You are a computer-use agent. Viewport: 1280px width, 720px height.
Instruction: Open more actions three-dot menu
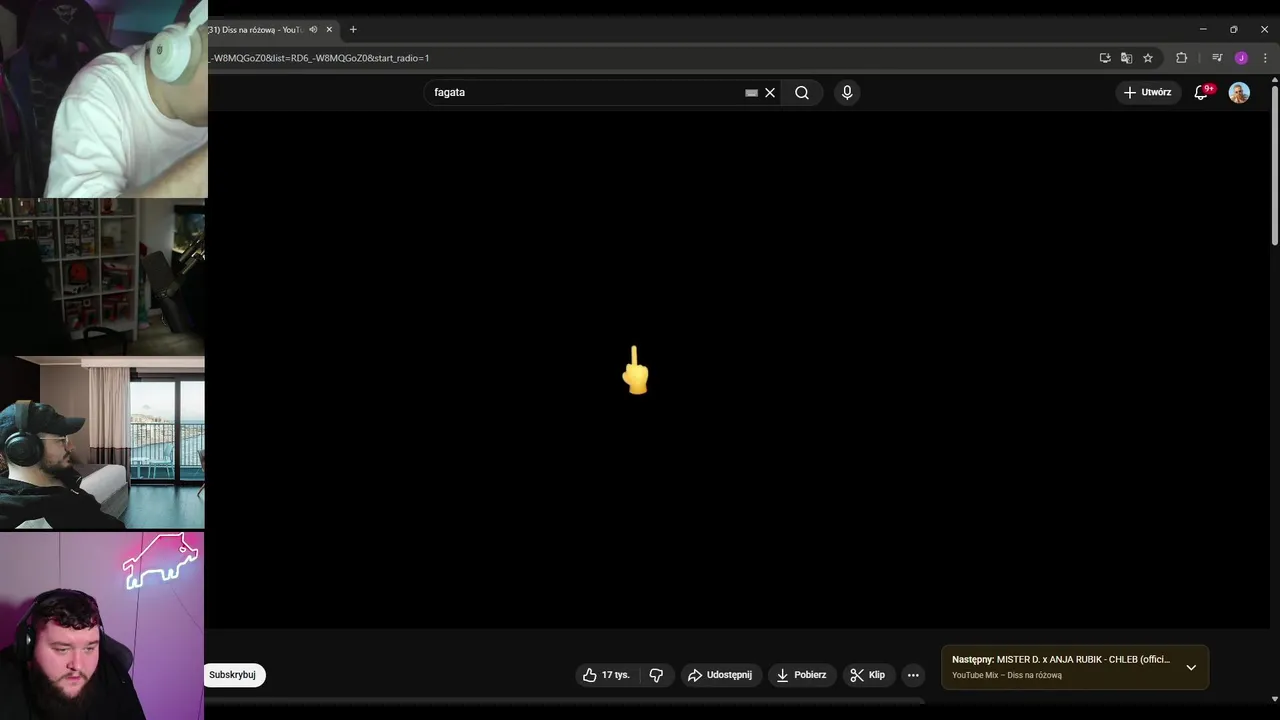point(913,675)
